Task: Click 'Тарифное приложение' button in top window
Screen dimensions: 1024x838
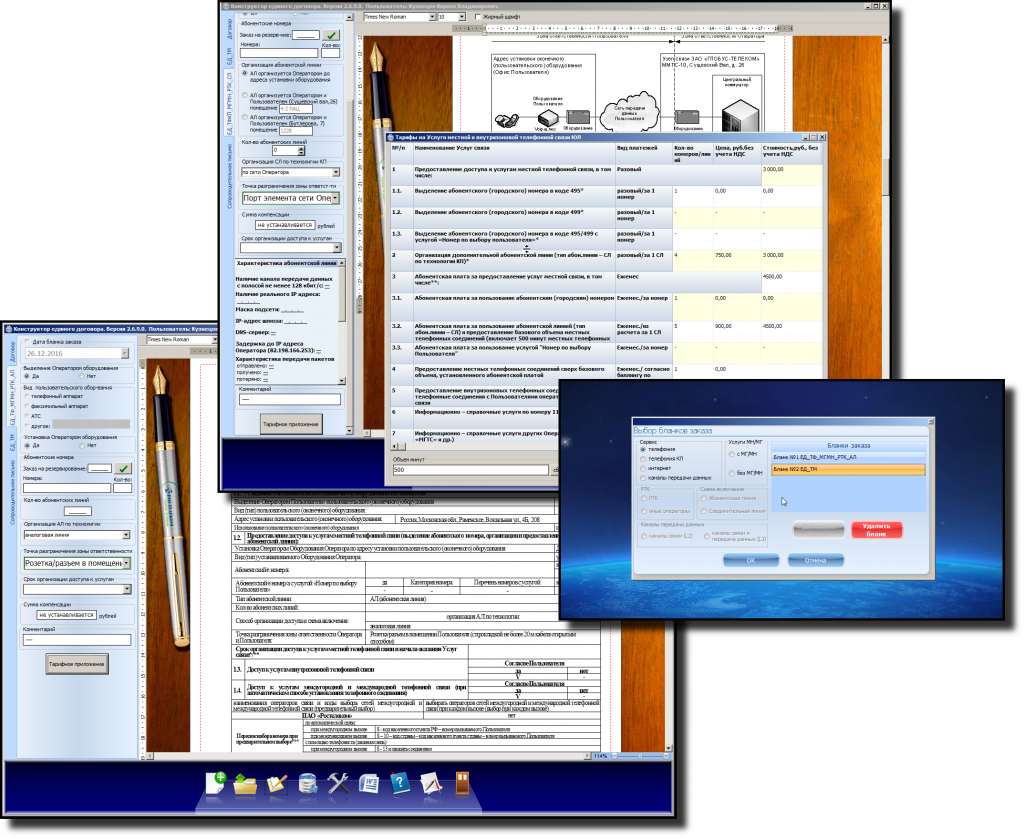Action: [291, 425]
